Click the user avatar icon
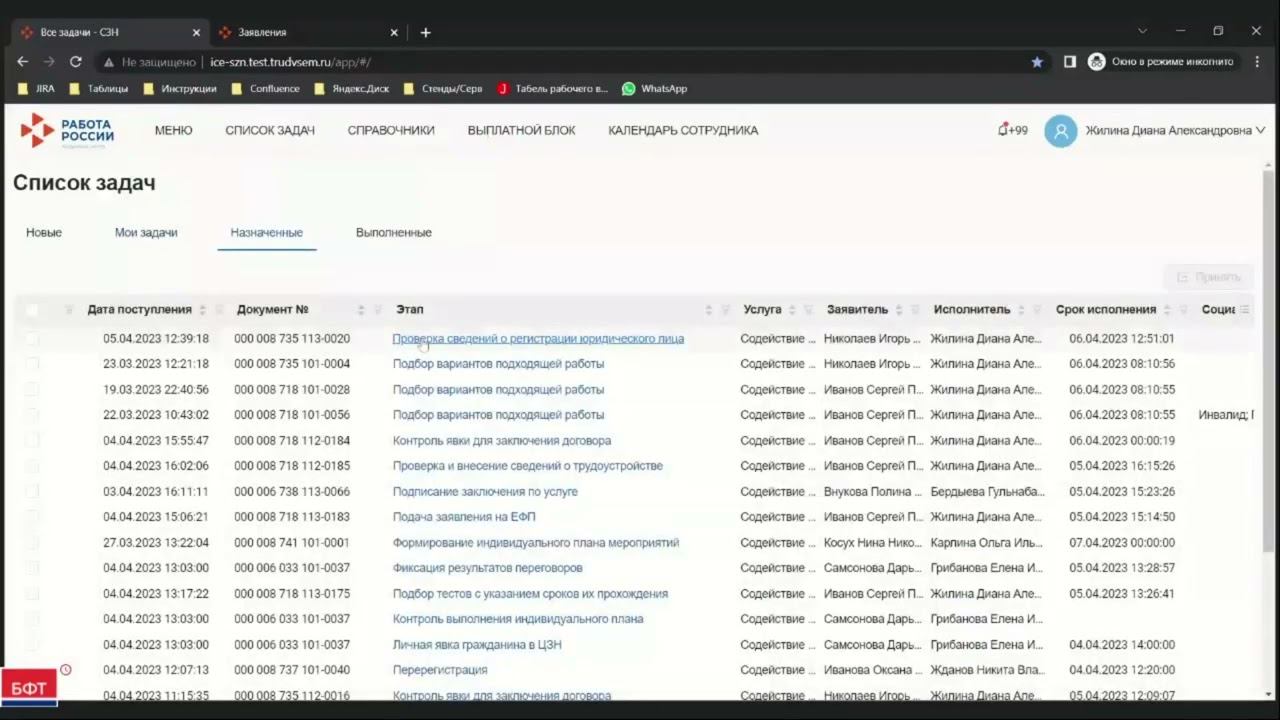 point(1061,131)
